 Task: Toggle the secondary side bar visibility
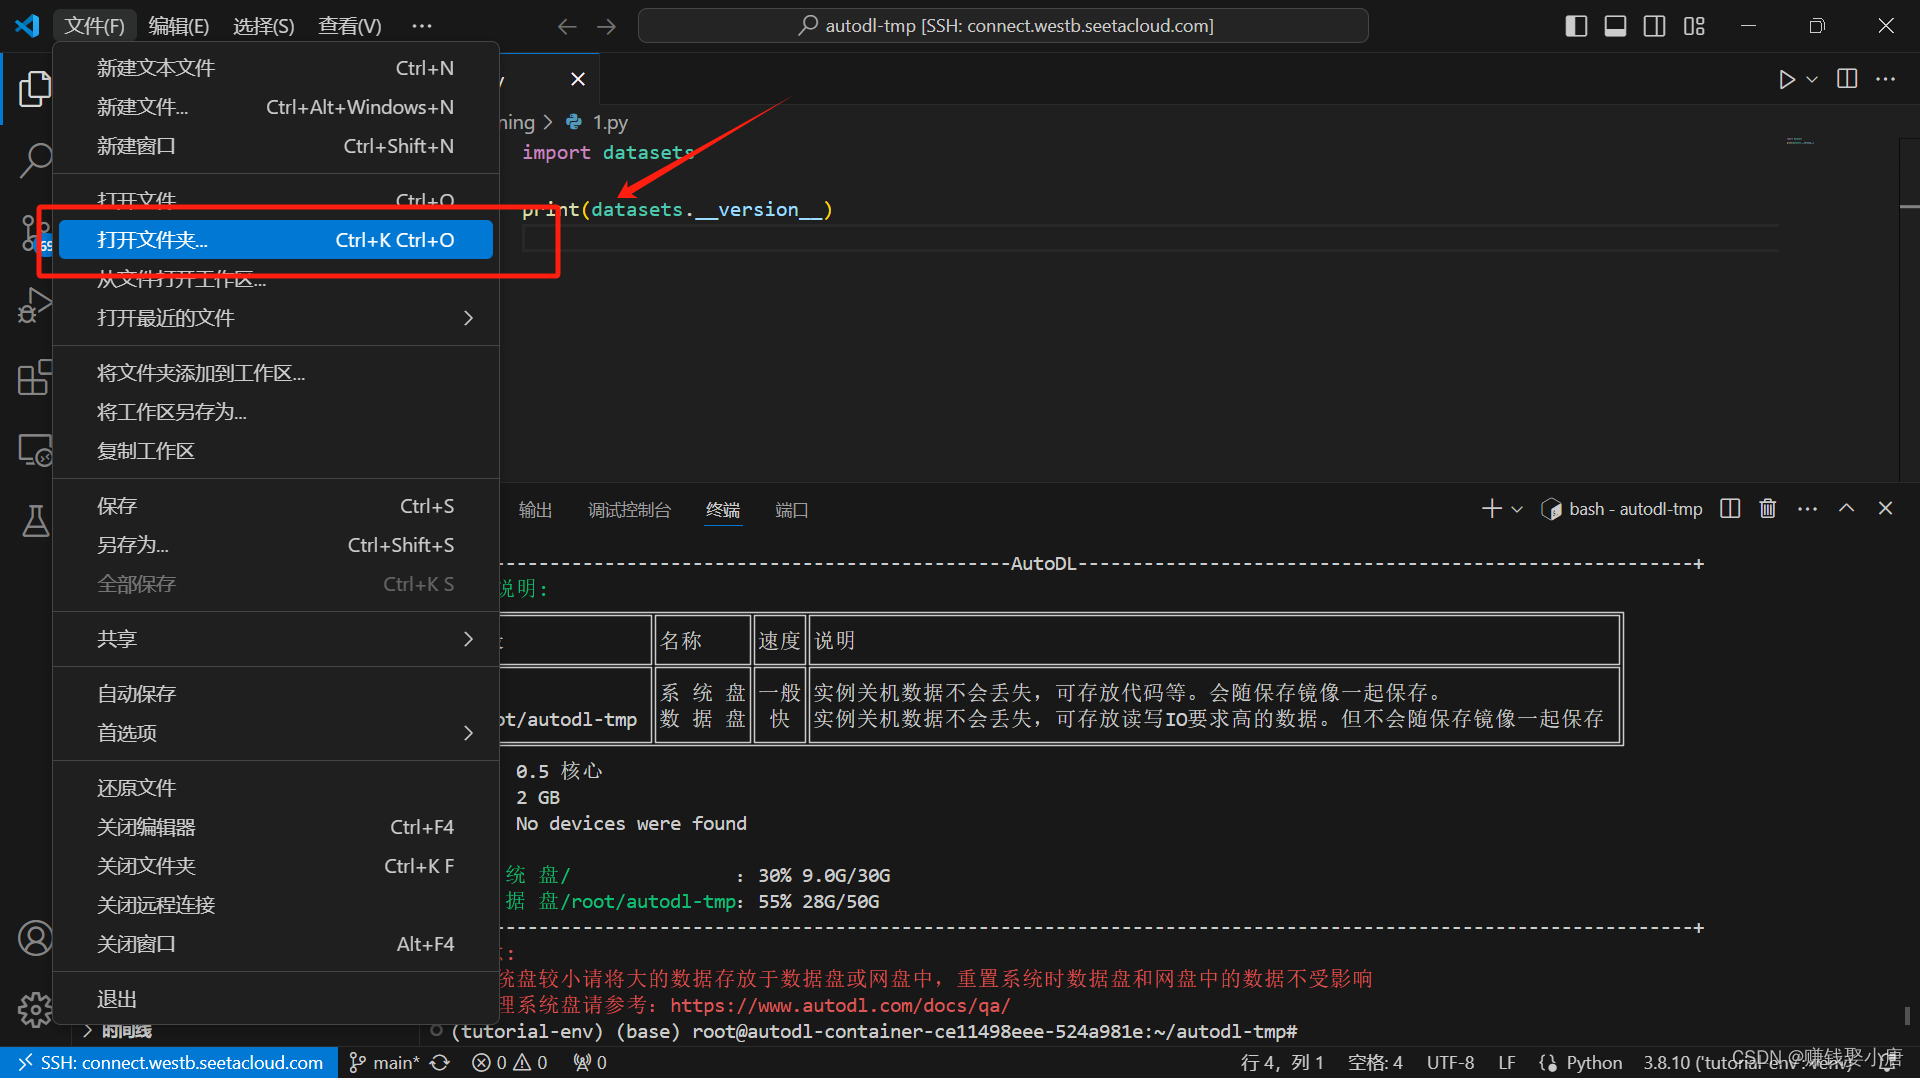(x=1654, y=25)
